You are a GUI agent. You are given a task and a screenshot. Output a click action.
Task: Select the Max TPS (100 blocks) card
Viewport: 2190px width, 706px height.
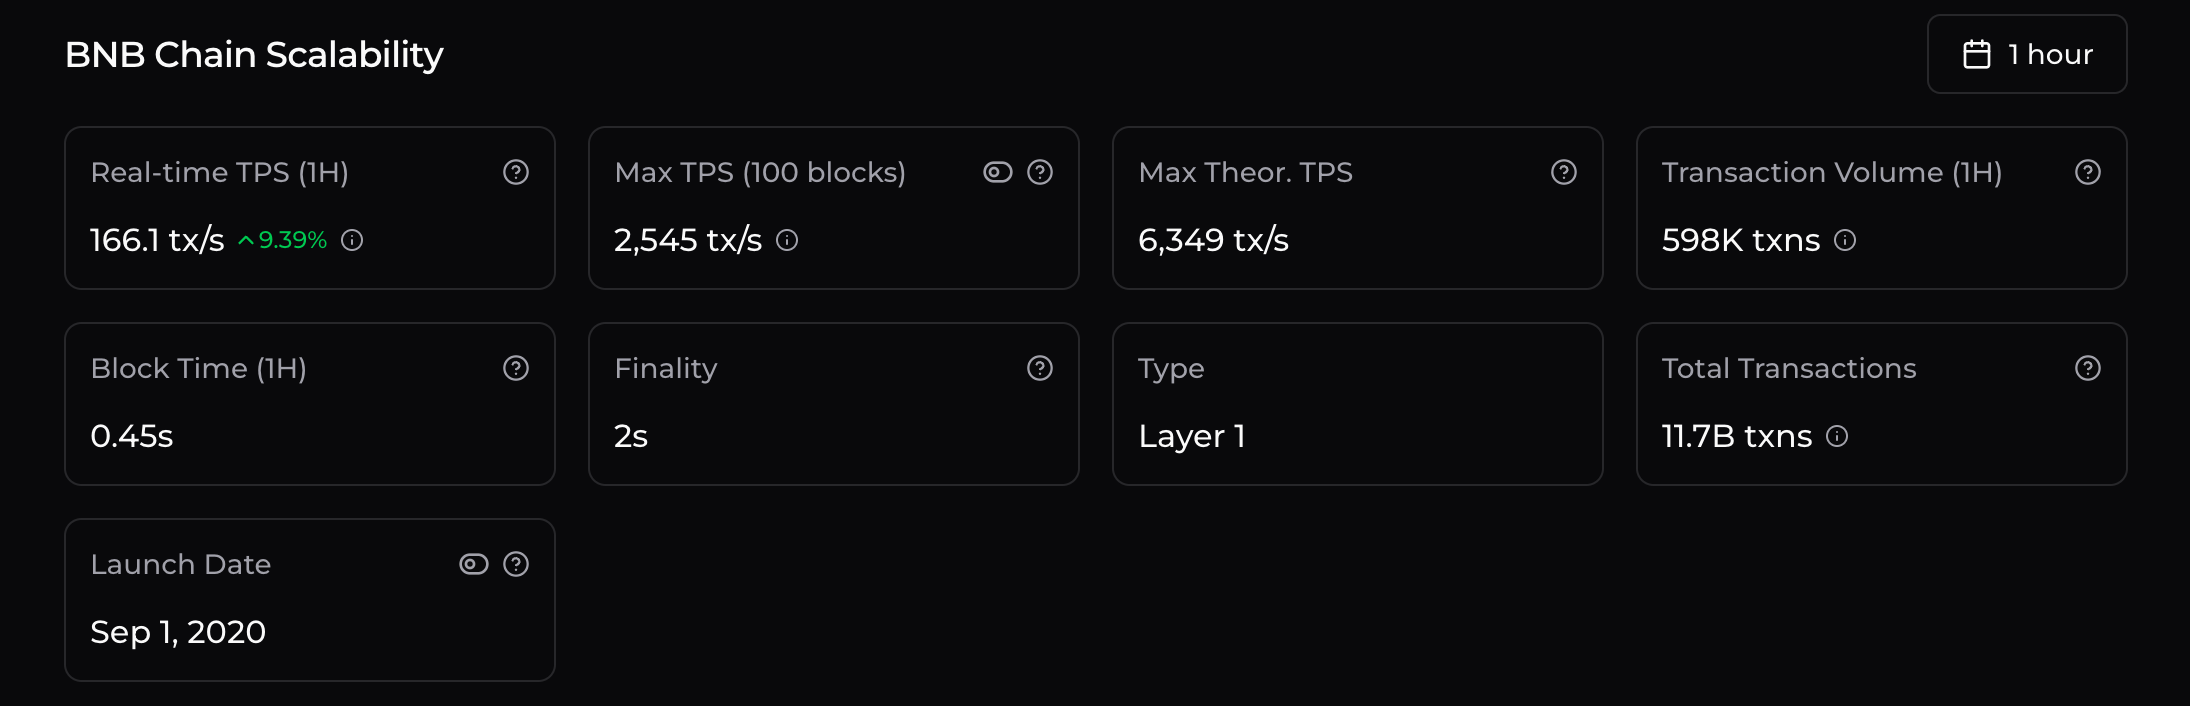(x=834, y=207)
